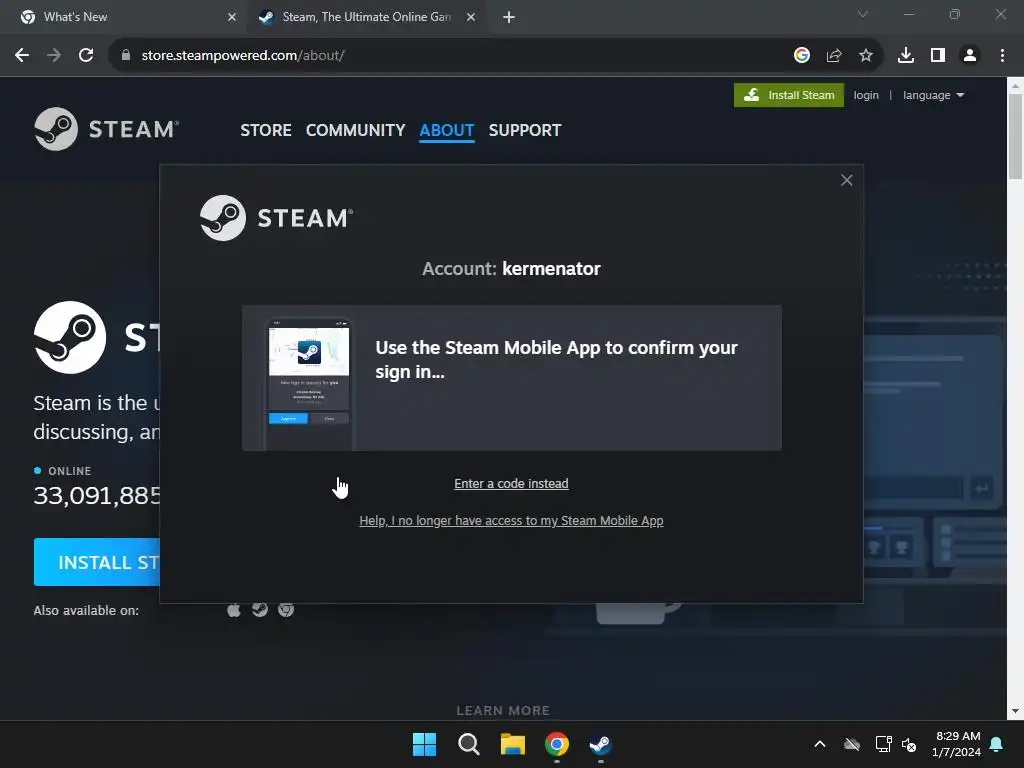
Task: Expand the language dropdown
Action: tap(933, 95)
